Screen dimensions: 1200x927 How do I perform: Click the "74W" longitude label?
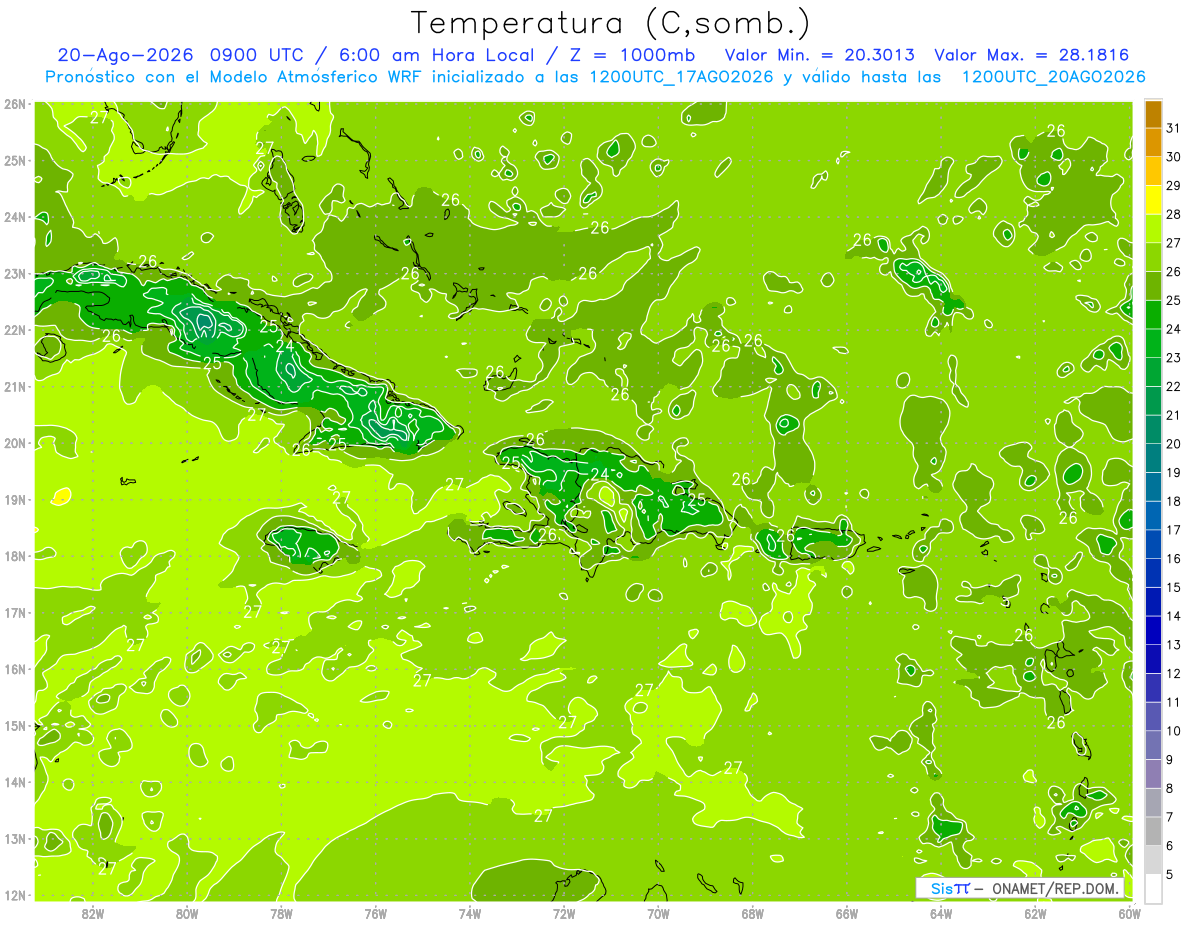tap(470, 912)
